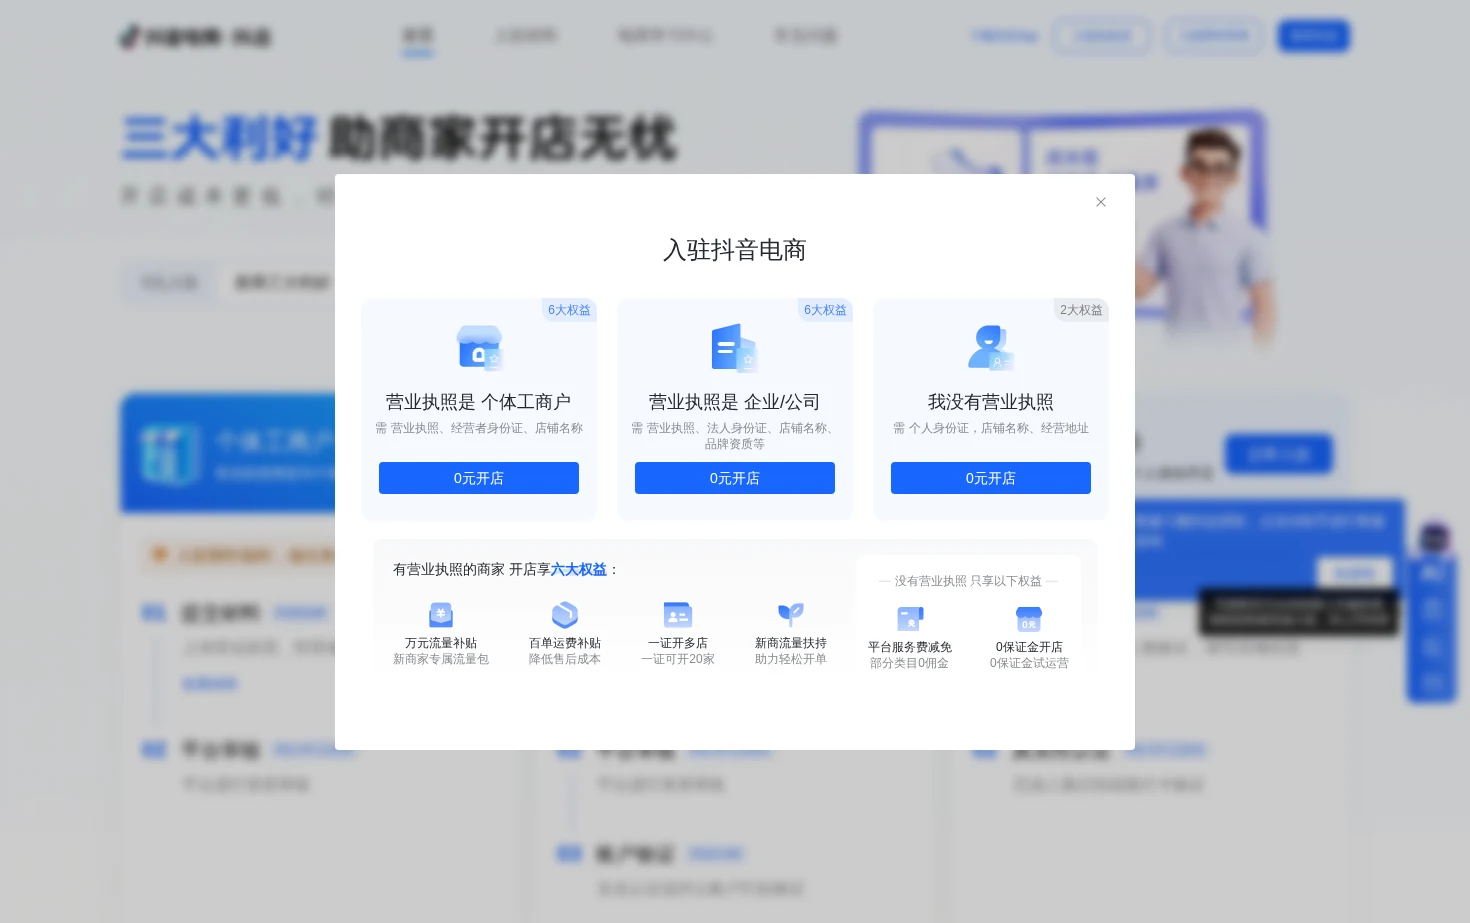The image size is (1470, 923).
Task: Click 6大权益 badge on 企业/公司 card
Action: click(x=825, y=310)
